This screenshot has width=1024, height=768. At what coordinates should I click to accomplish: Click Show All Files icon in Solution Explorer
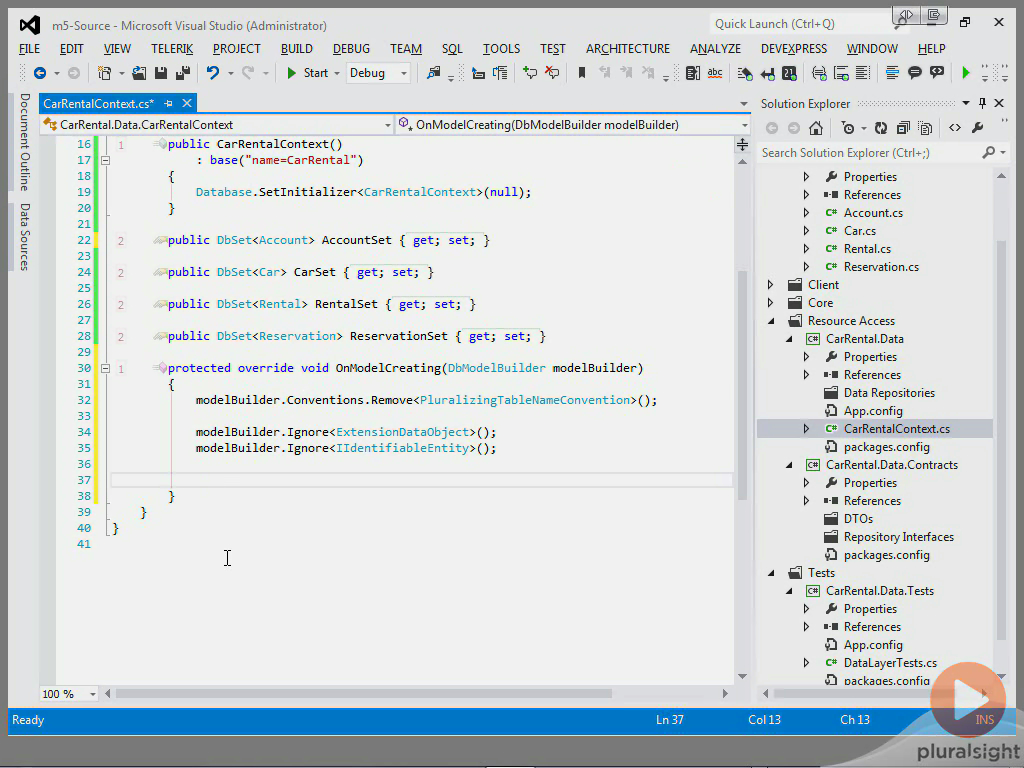click(925, 128)
